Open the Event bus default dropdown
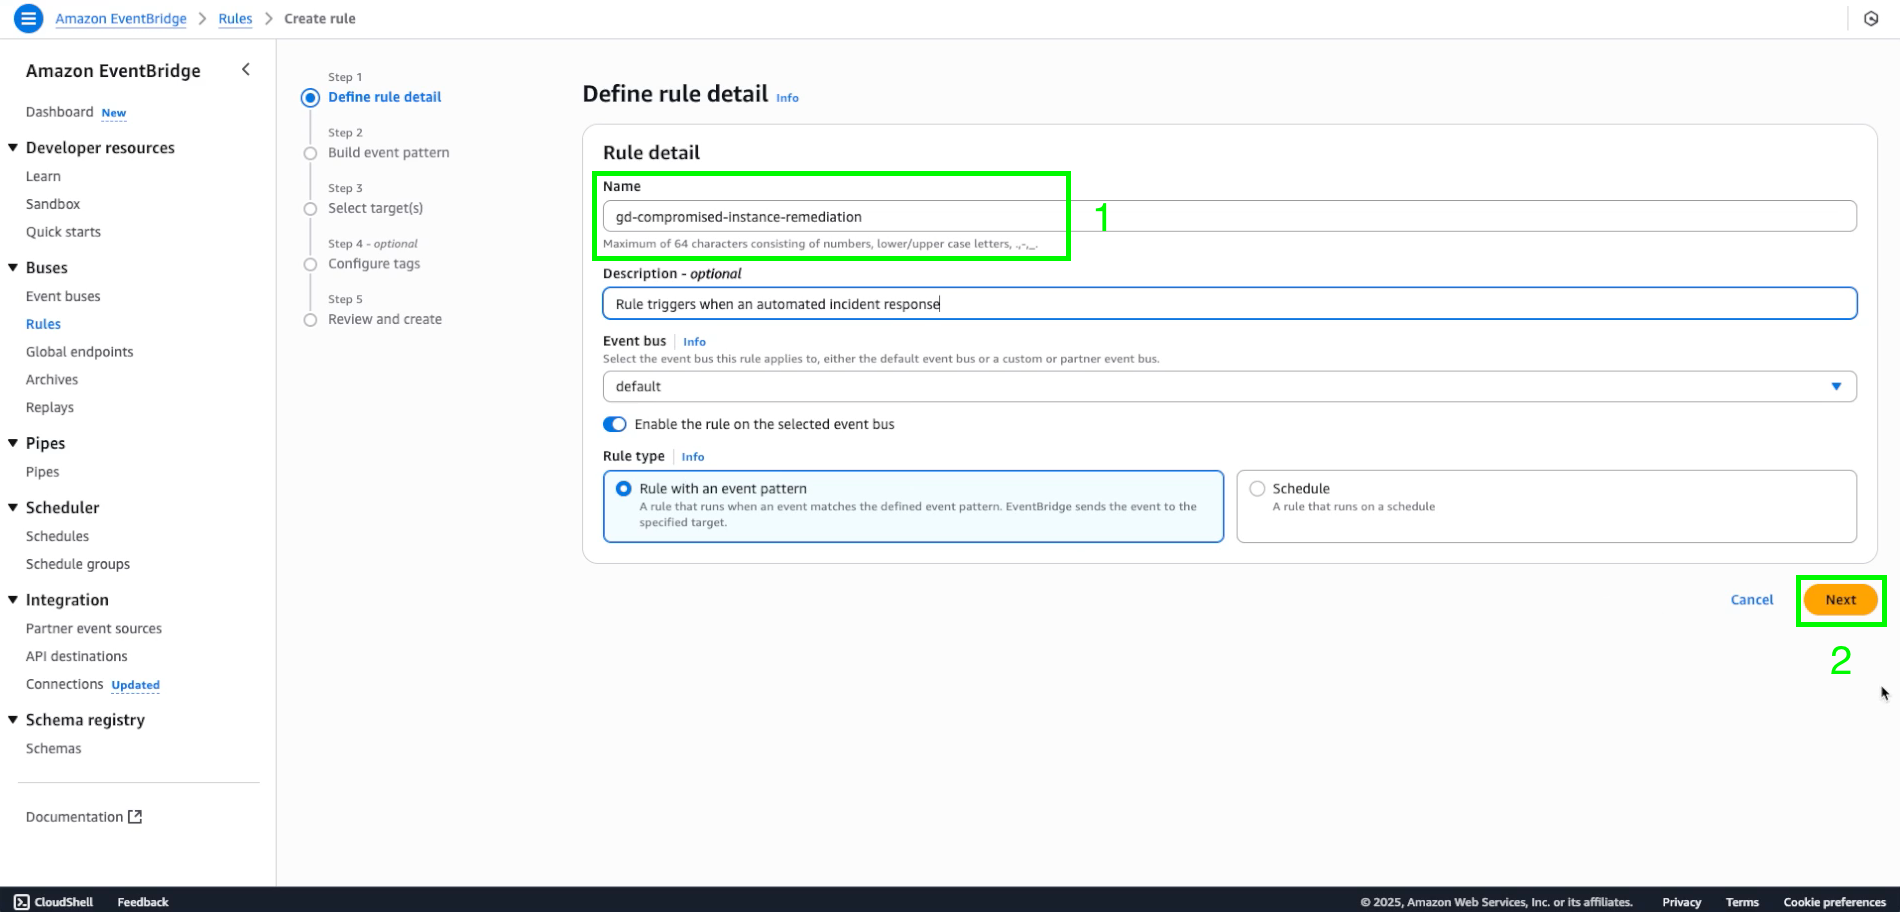1900x912 pixels. 1229,386
